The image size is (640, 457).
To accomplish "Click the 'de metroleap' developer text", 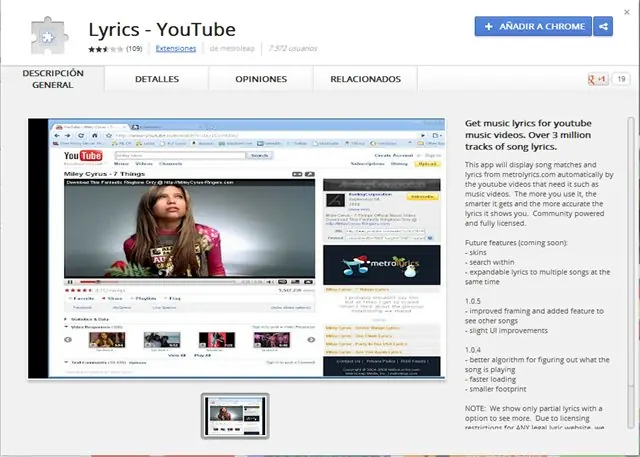I will click(232, 49).
